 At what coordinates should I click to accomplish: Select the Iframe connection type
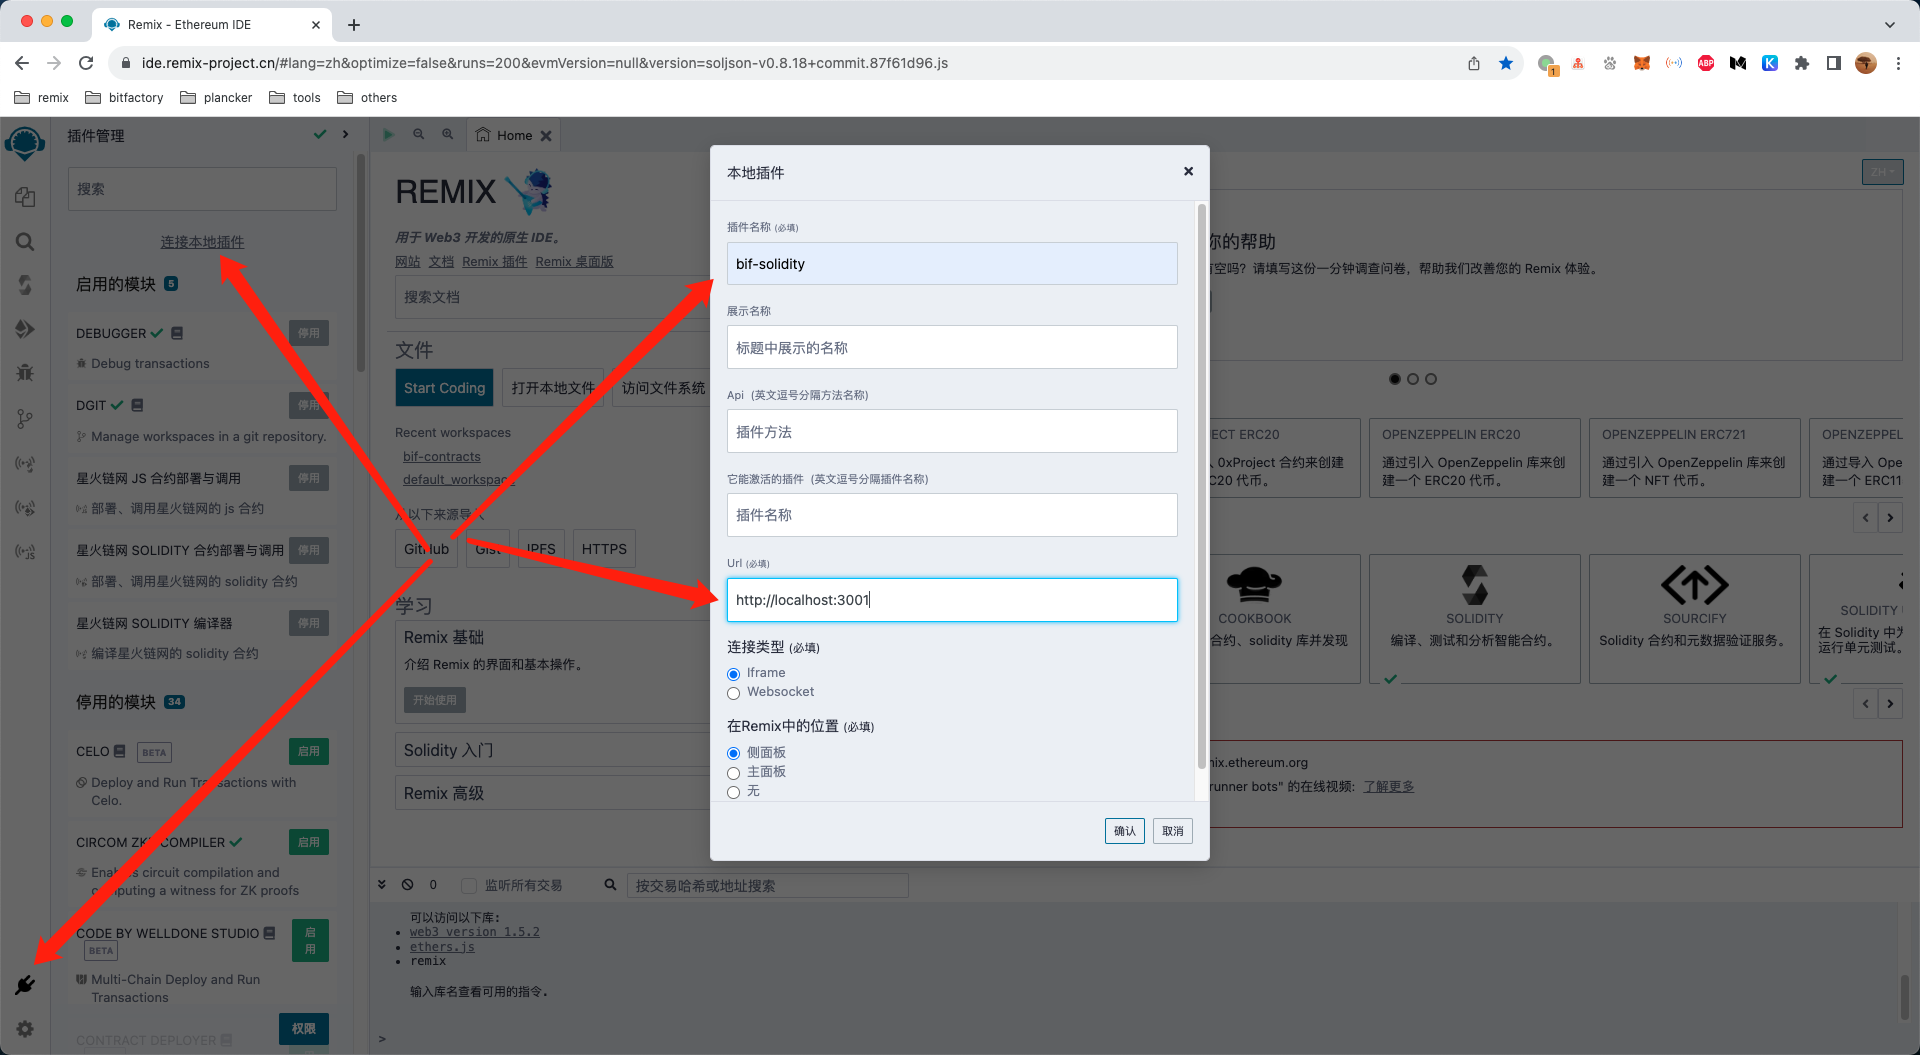tap(733, 674)
